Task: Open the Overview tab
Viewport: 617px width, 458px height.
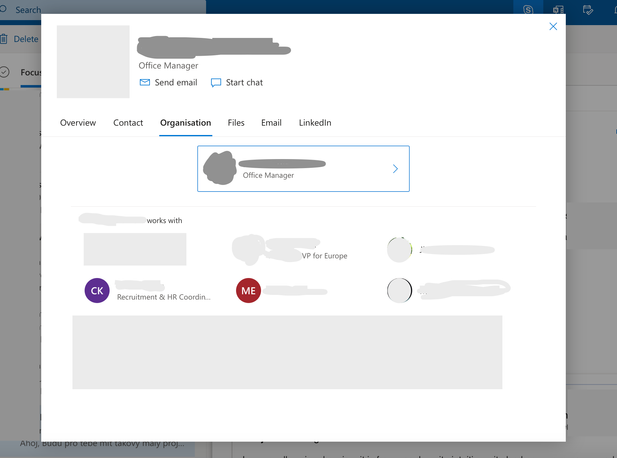Action: (x=78, y=123)
